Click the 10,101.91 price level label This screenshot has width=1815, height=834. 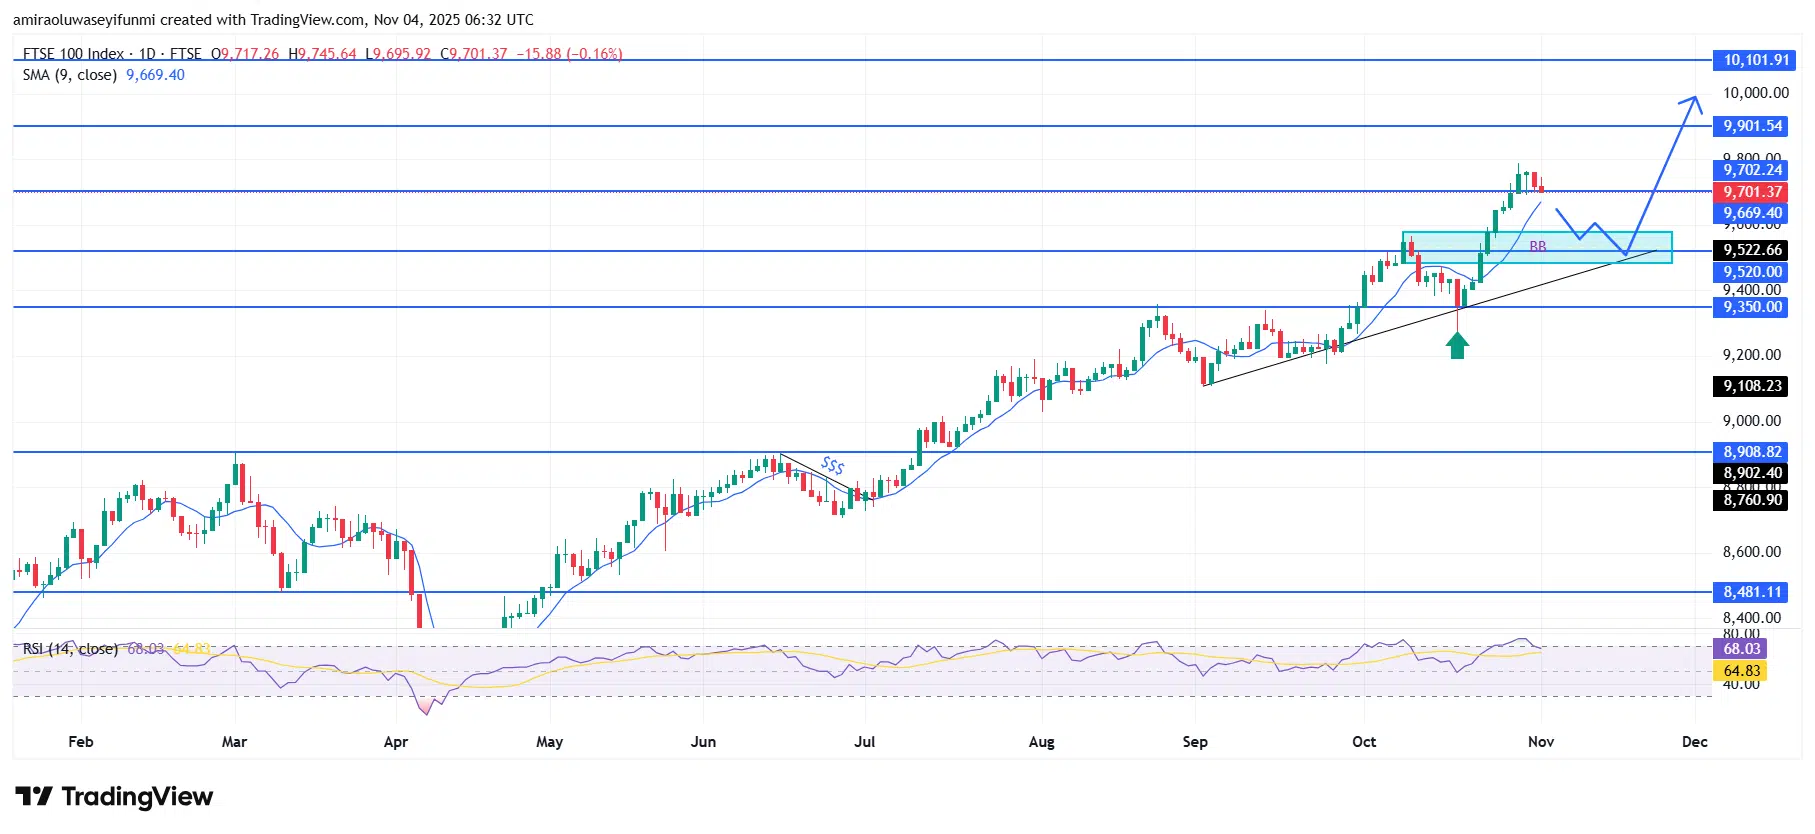[1756, 60]
